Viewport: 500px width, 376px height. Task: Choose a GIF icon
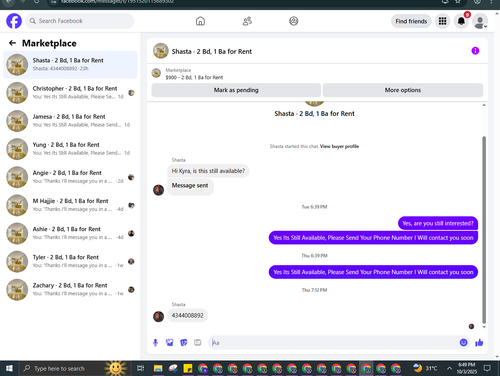(x=198, y=342)
